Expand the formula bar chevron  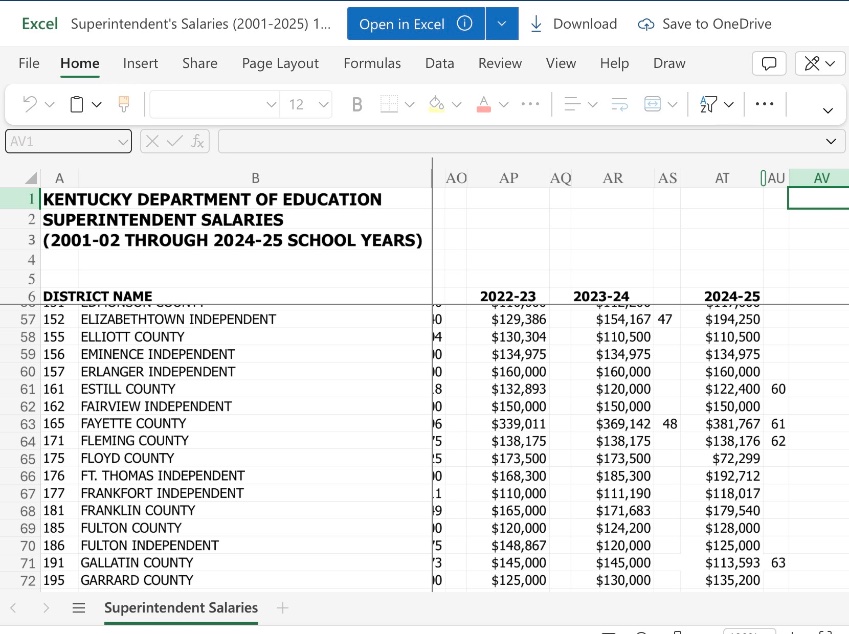pyautogui.click(x=831, y=141)
